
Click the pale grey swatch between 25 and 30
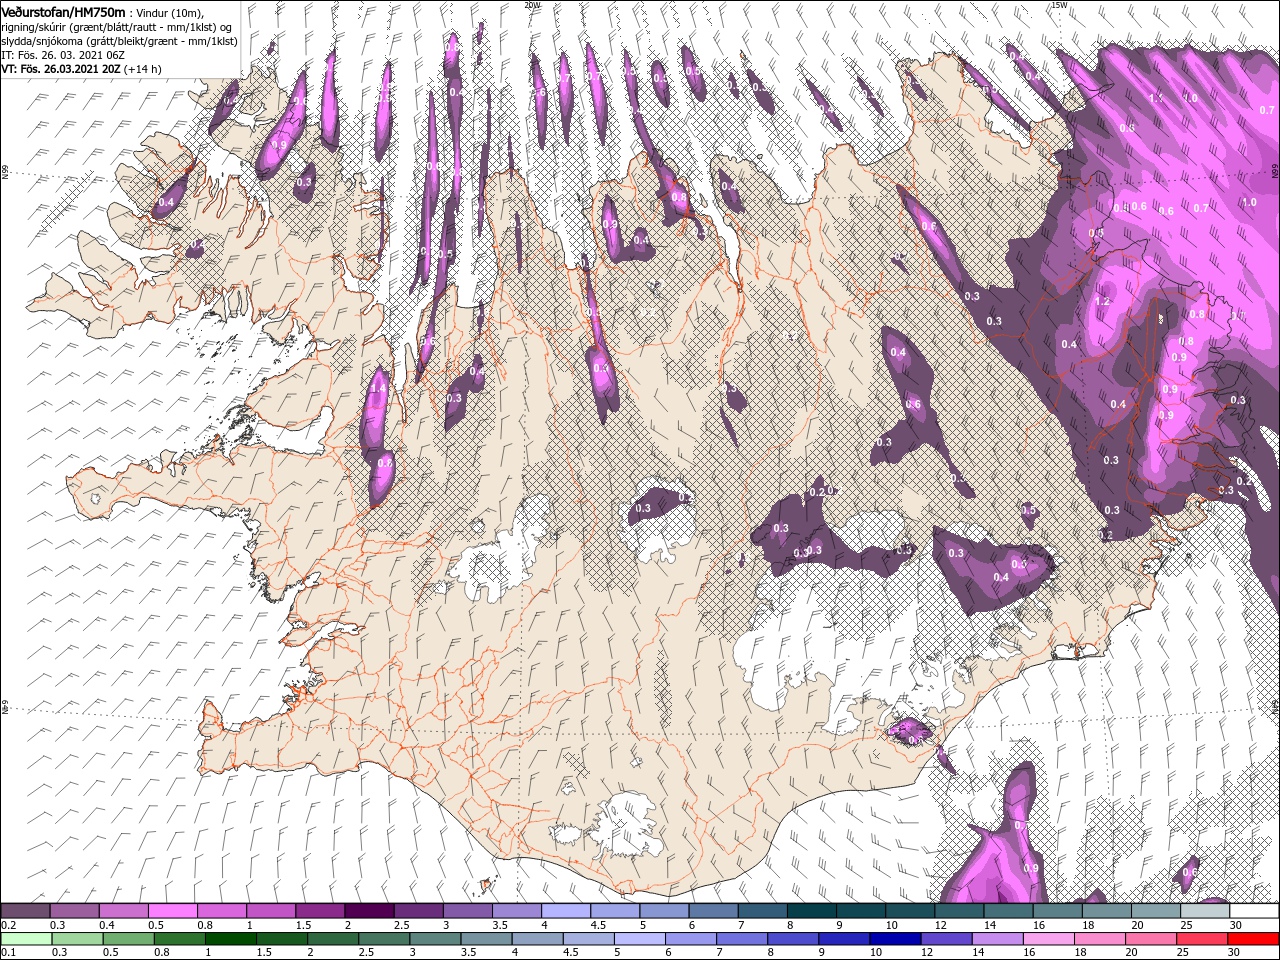[1206, 911]
